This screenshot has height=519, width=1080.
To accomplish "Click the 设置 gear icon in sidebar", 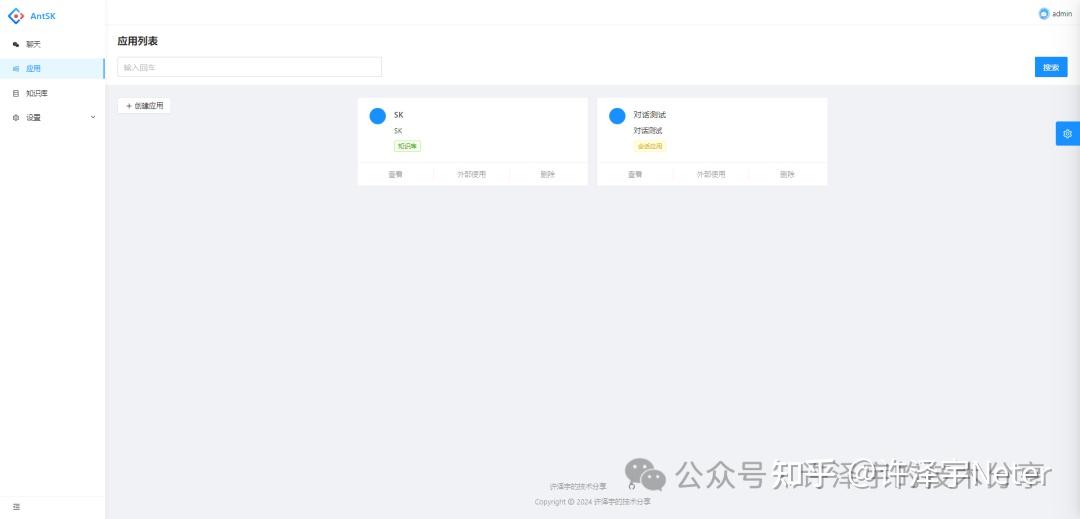I will [x=15, y=118].
